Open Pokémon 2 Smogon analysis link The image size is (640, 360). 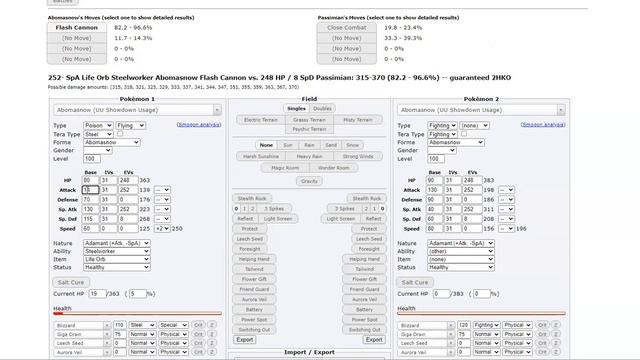(x=543, y=124)
